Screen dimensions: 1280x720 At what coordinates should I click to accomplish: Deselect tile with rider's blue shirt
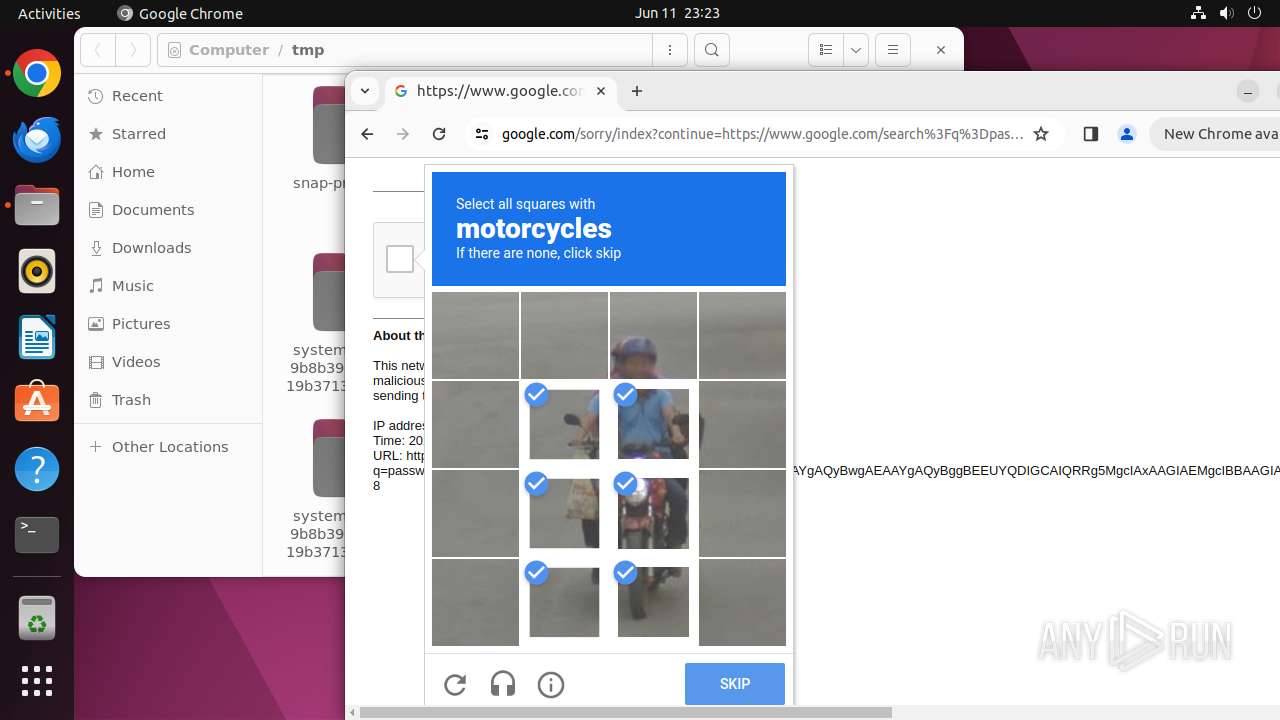653,424
